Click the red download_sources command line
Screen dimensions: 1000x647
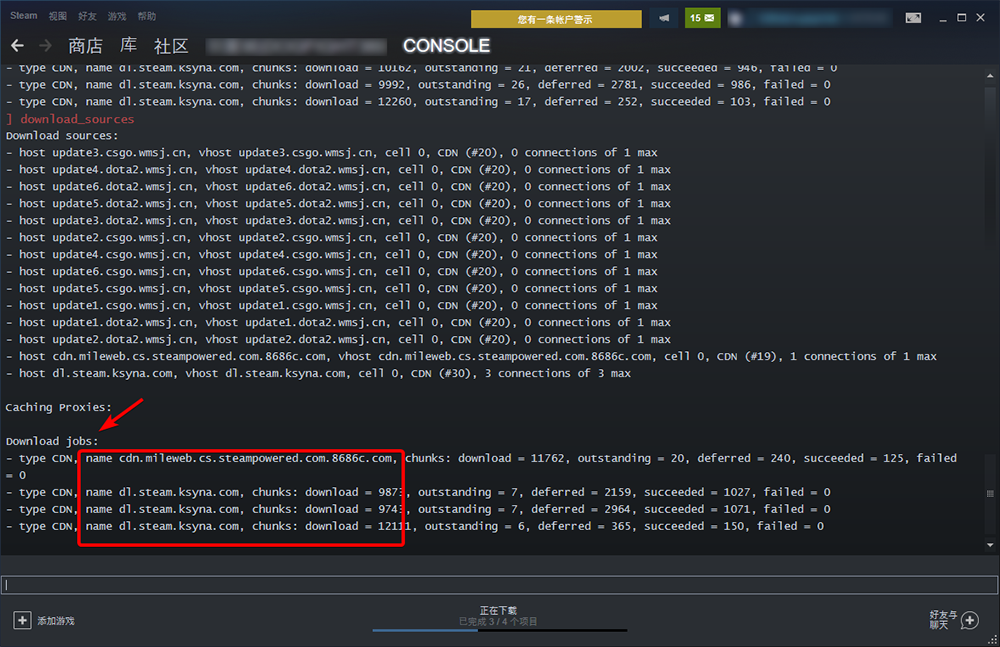pos(70,119)
